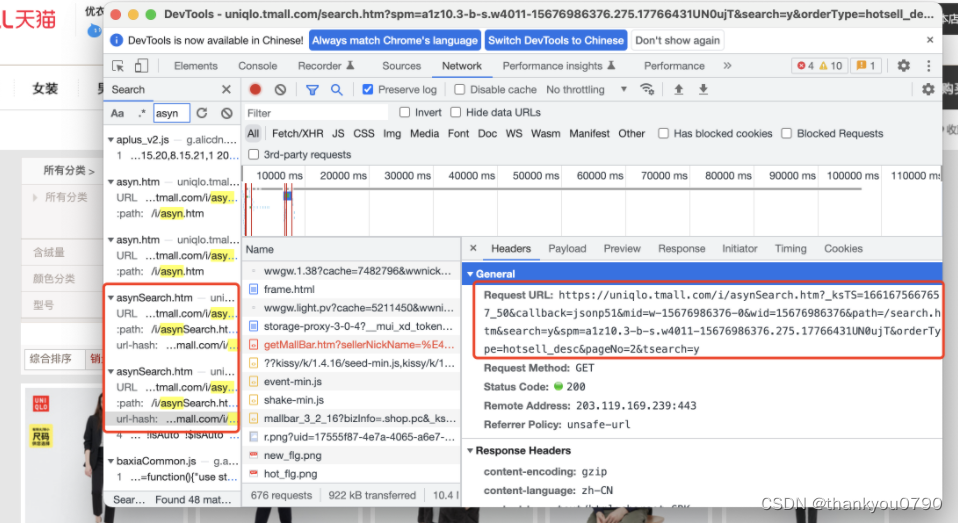The height and width of the screenshot is (523, 958).
Task: Open Network panel settings gear
Action: pos(928,89)
